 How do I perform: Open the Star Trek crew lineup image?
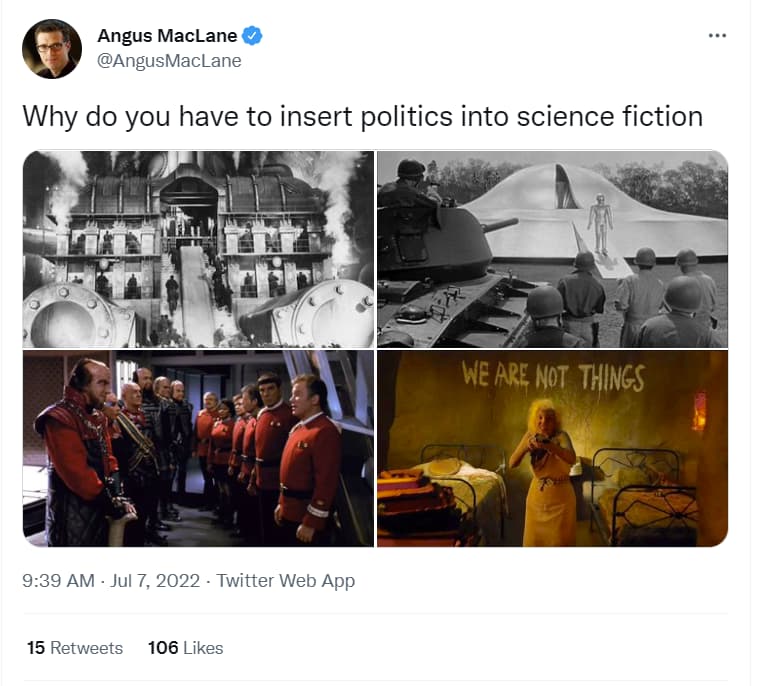pyautogui.click(x=198, y=448)
